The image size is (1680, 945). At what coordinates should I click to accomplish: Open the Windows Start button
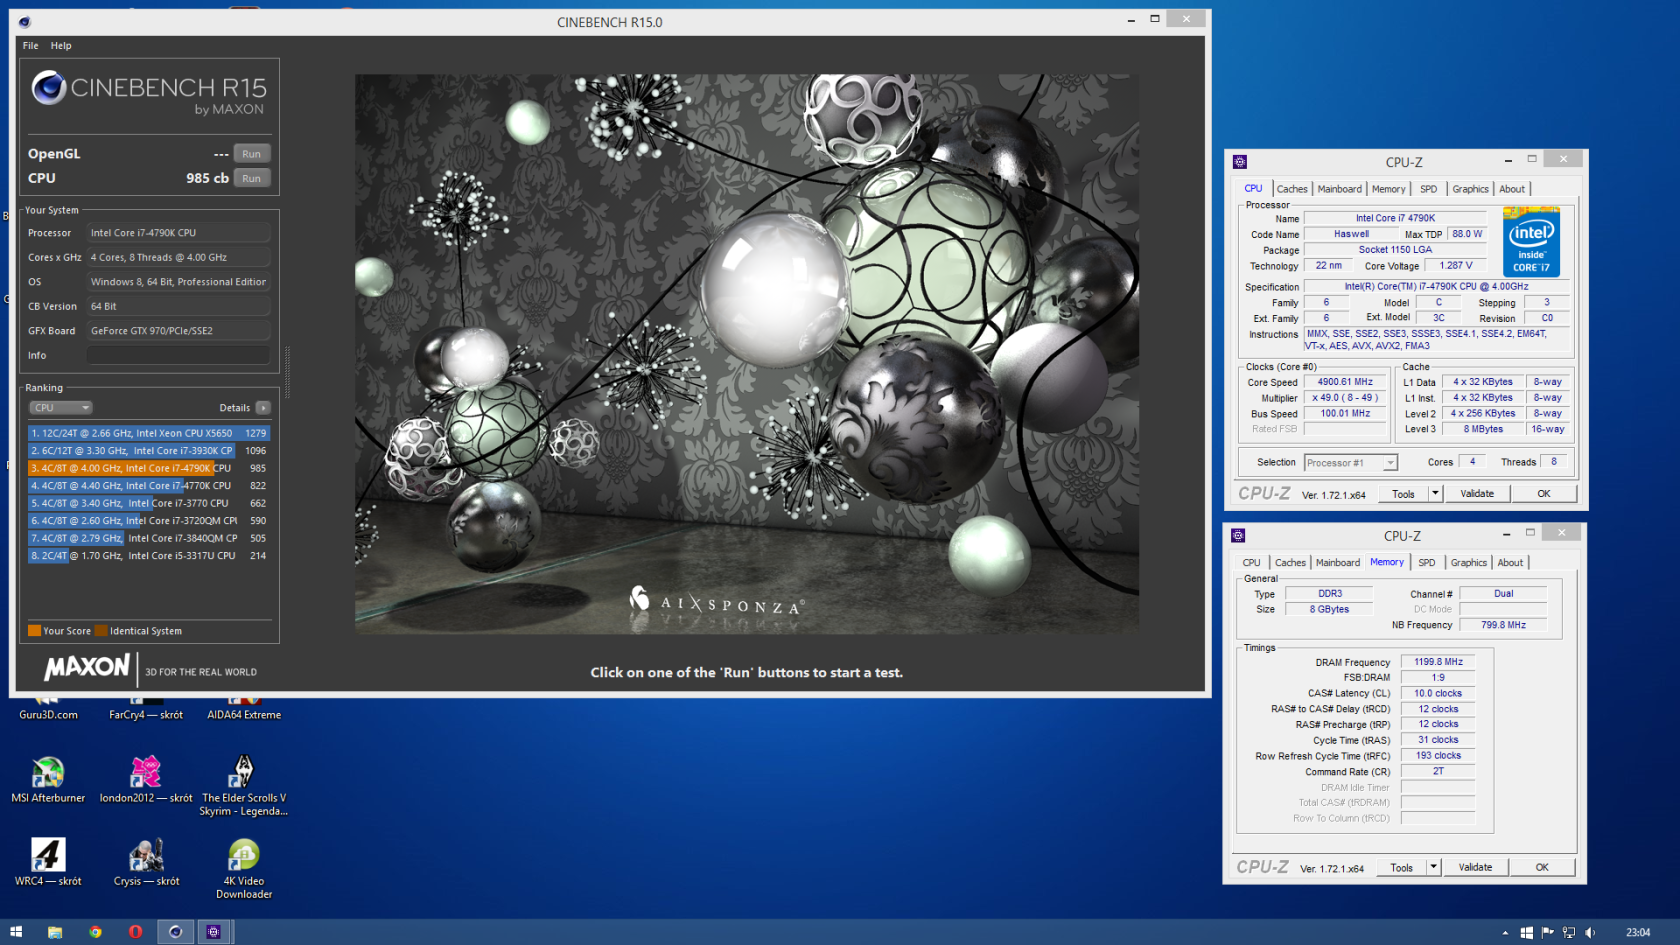pos(16,932)
